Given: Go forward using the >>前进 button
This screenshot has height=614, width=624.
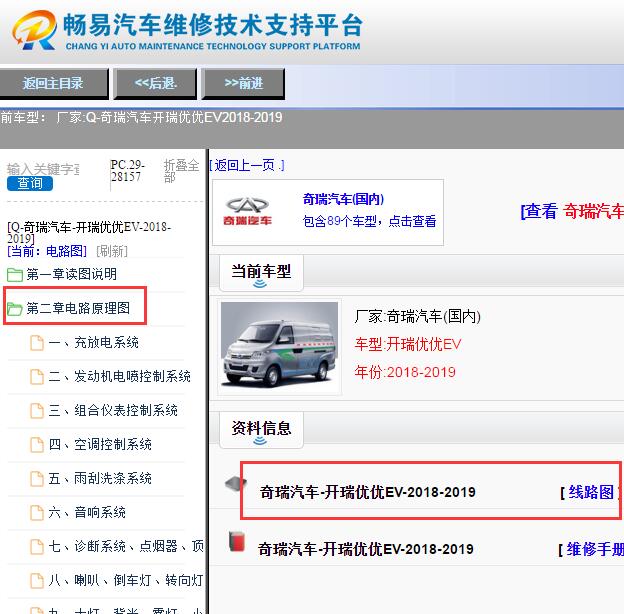Looking at the screenshot, I should [243, 84].
